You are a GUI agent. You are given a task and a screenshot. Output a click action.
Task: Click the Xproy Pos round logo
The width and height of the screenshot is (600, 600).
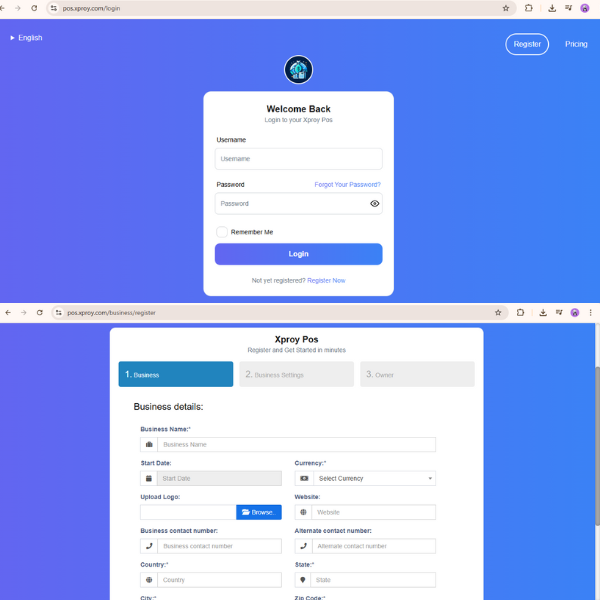click(x=298, y=70)
